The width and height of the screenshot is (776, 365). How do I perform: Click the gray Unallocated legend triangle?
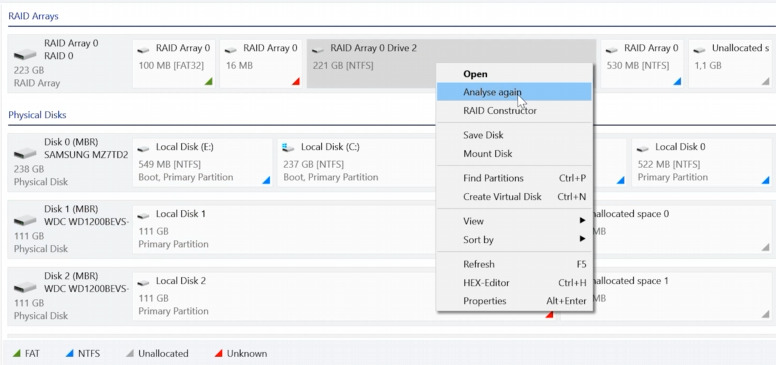pos(130,354)
